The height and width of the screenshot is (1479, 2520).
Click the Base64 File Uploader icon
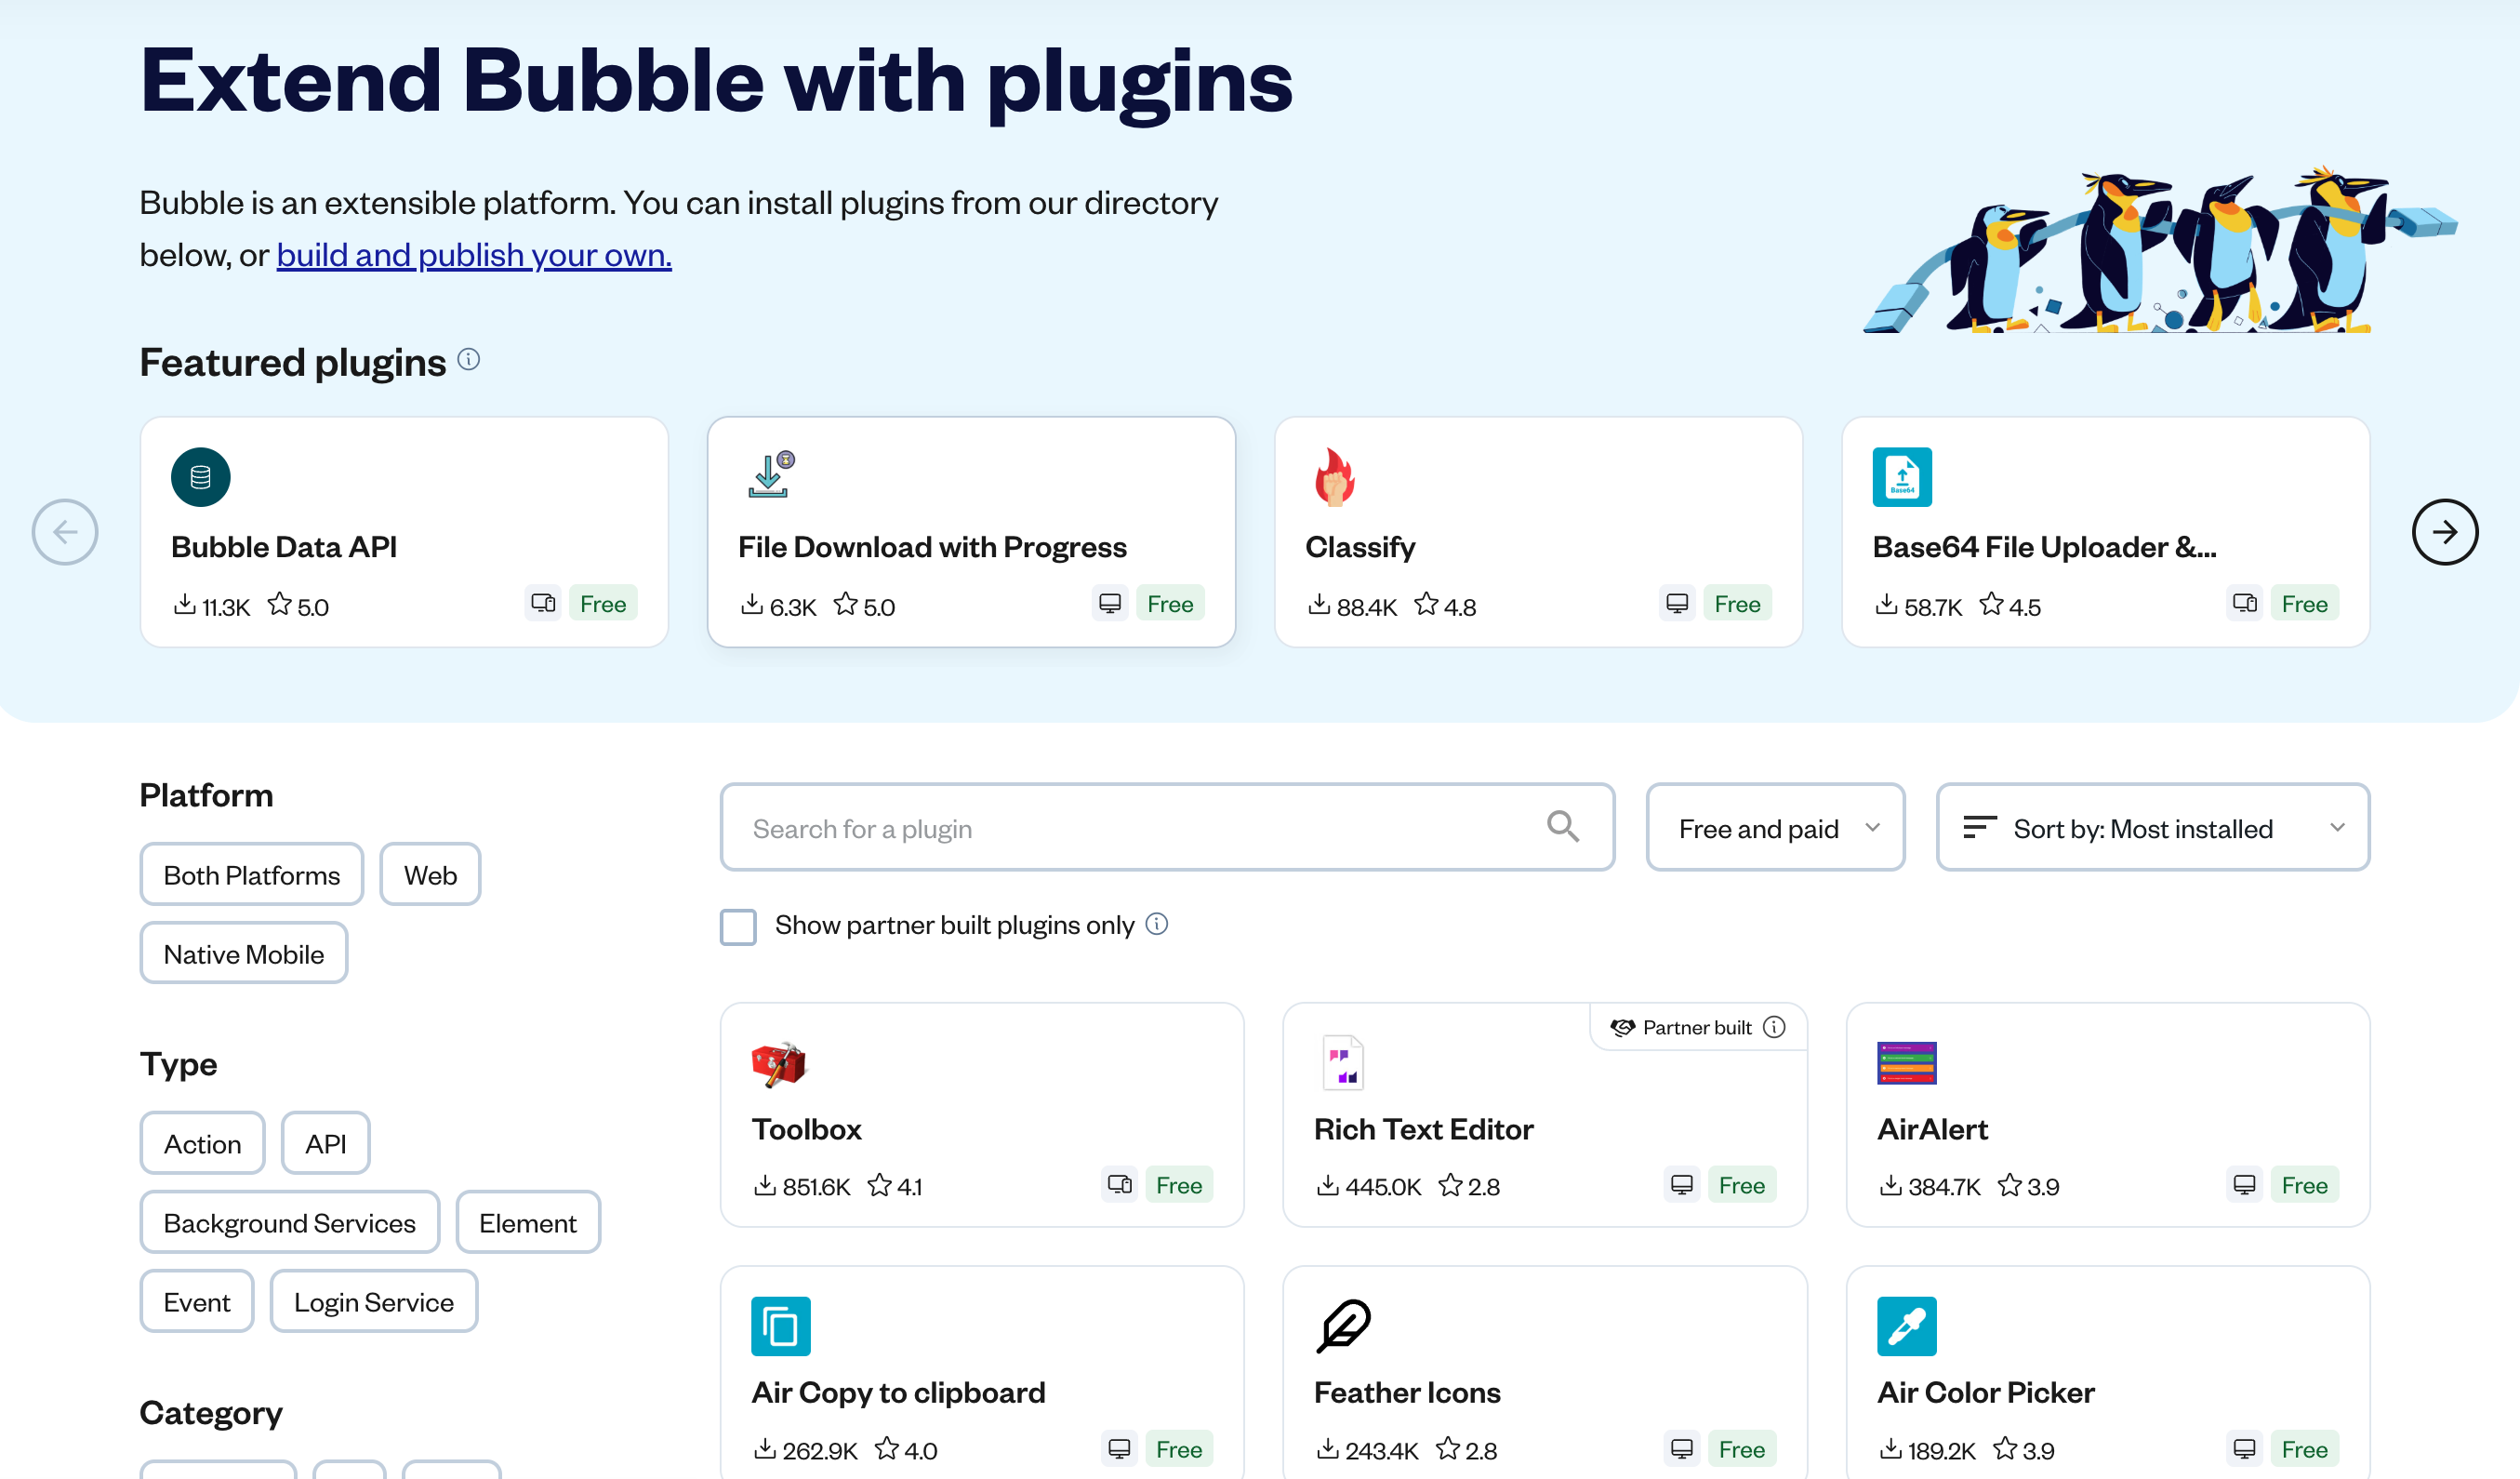click(1902, 477)
